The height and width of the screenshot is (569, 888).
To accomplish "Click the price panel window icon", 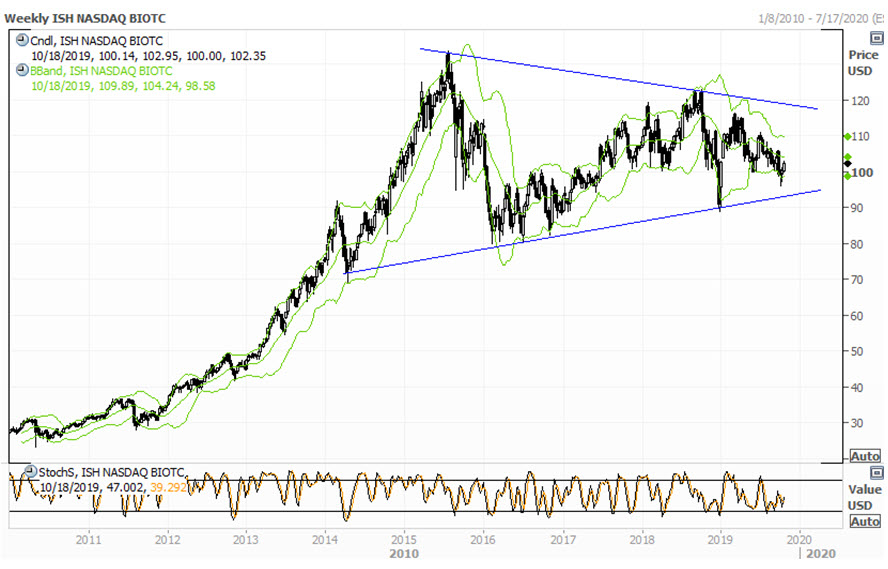I will [876, 38].
